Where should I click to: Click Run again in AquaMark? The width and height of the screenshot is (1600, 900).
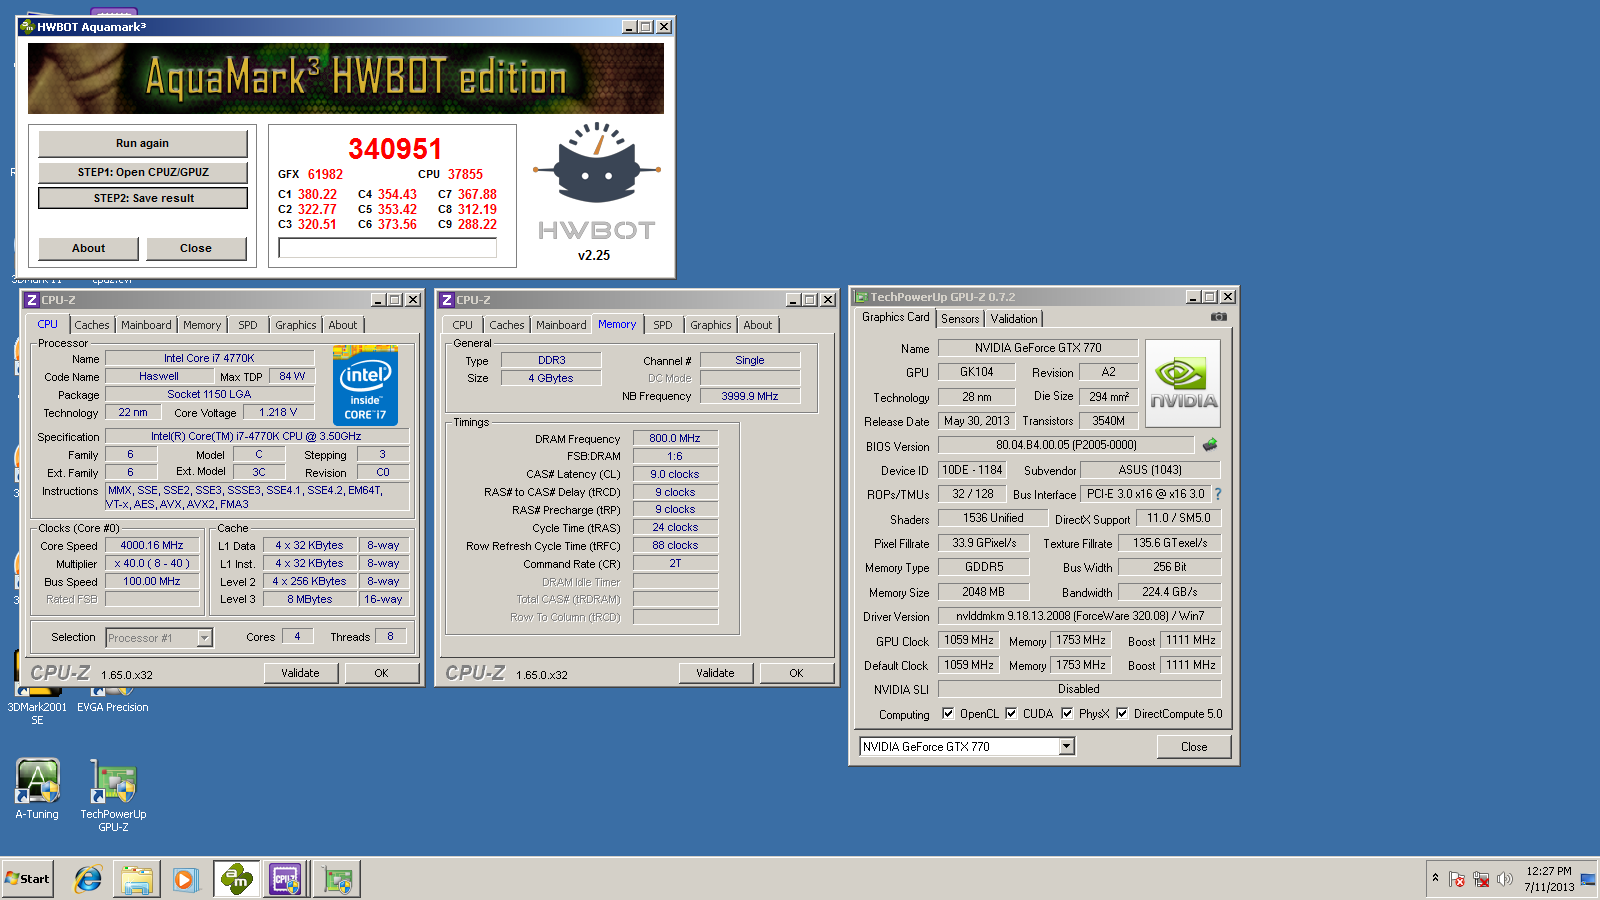(x=142, y=143)
